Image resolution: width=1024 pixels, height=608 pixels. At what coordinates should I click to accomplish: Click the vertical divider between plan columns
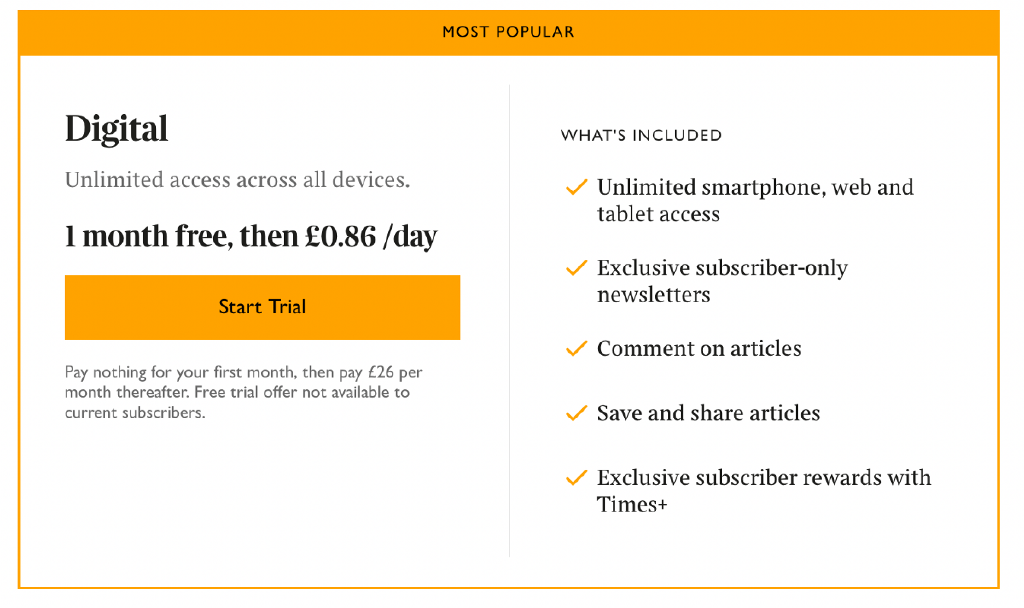[510, 320]
